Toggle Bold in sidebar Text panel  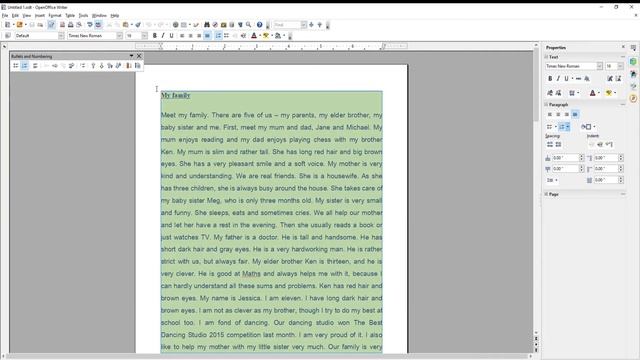pyautogui.click(x=550, y=79)
